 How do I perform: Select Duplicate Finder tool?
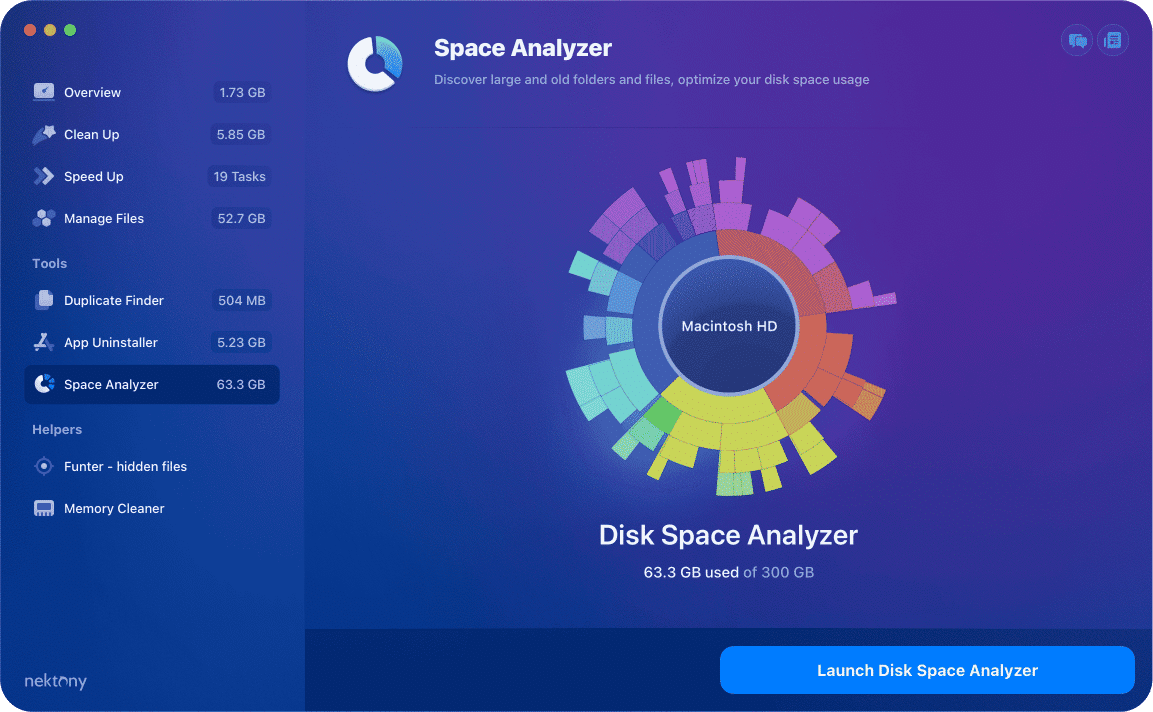pyautogui.click(x=152, y=300)
